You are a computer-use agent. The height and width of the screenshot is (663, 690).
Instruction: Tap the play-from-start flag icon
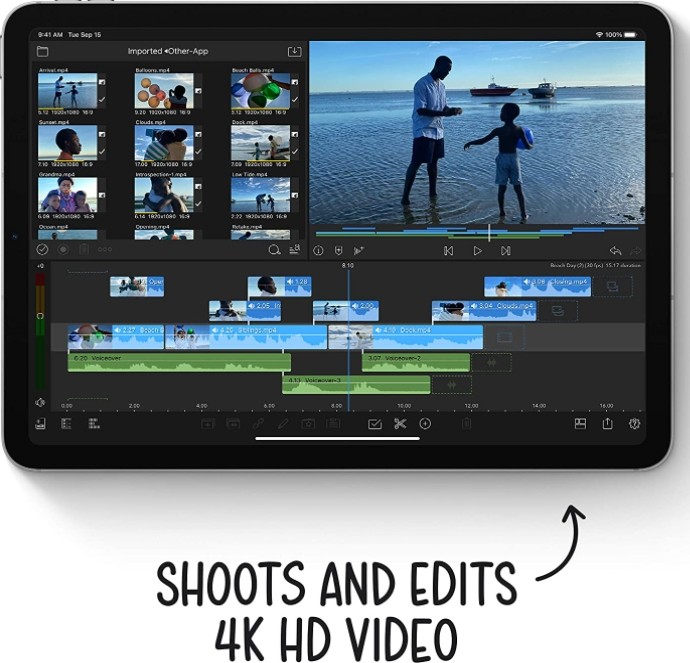(359, 251)
